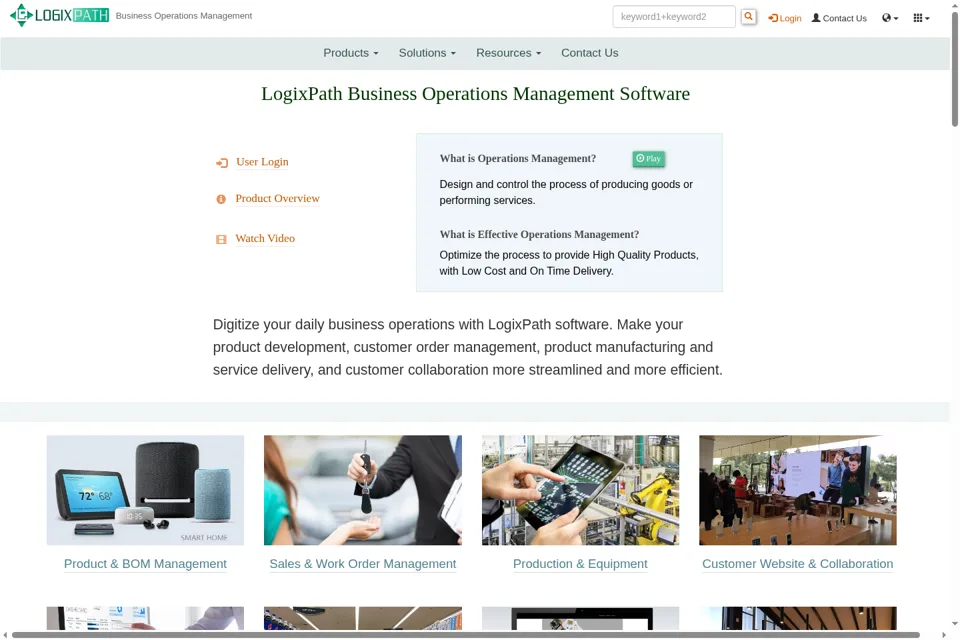Click 'What is Effective Operations Management?' heading

[539, 235]
